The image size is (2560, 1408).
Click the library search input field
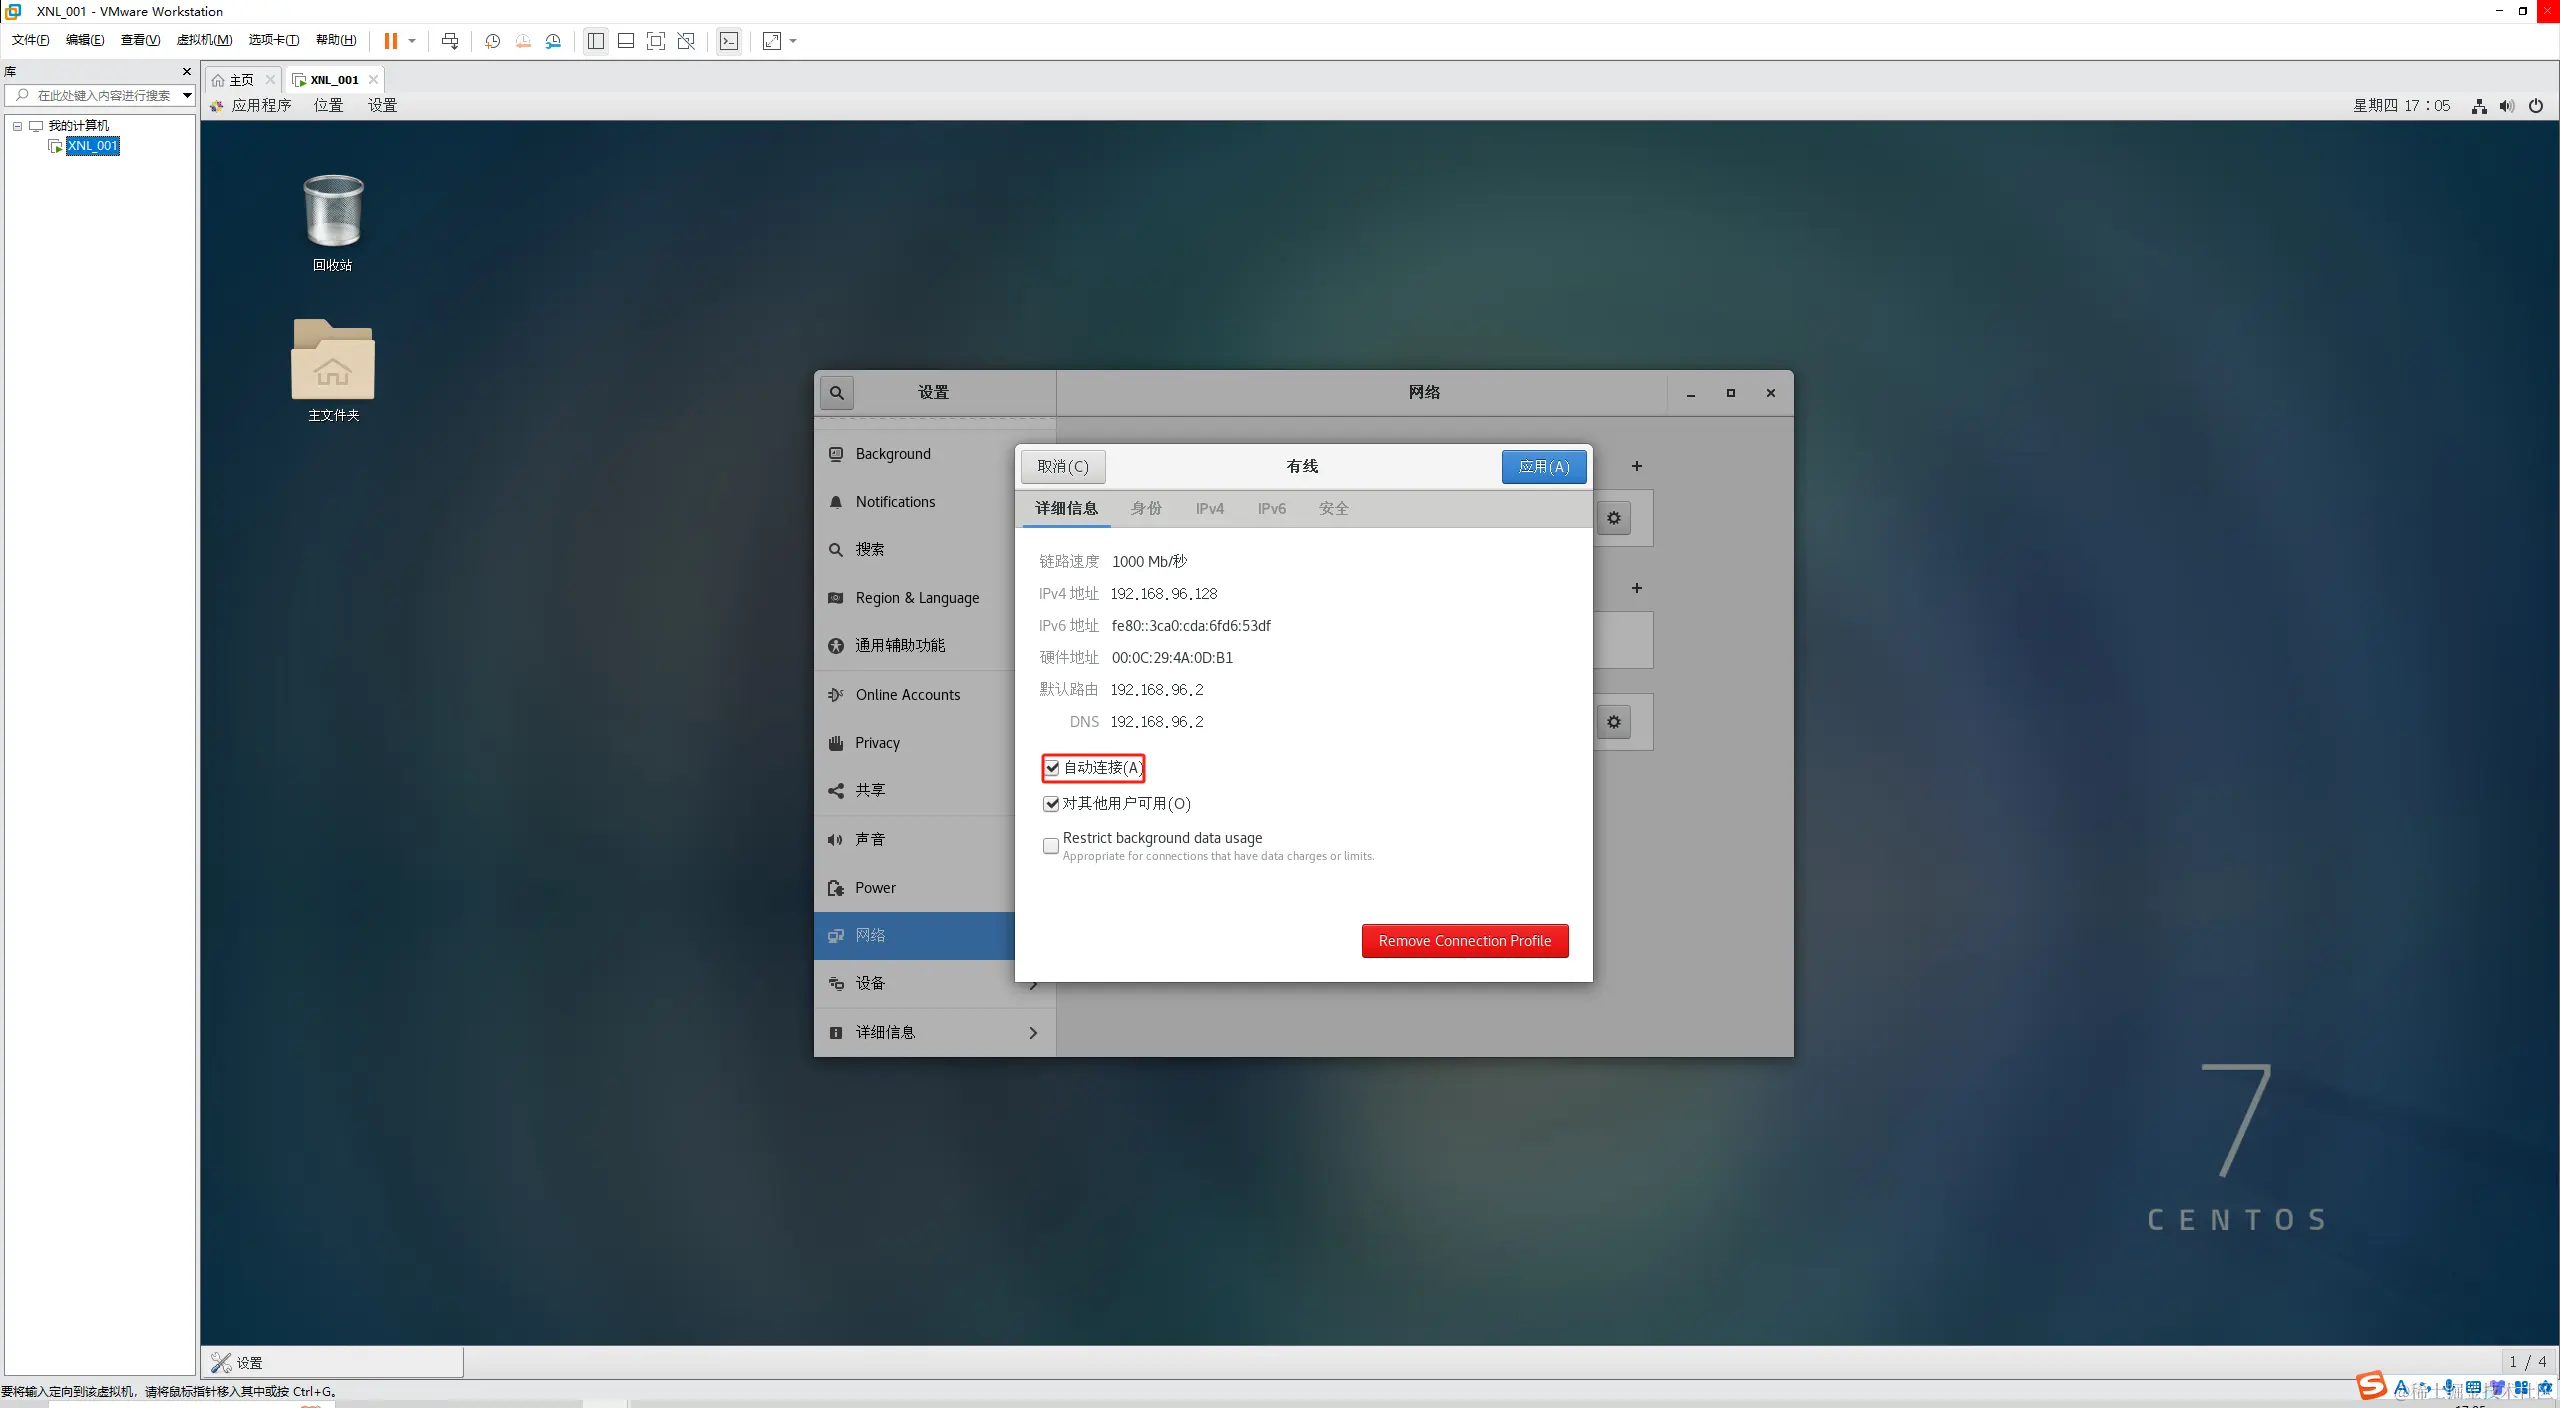100,96
